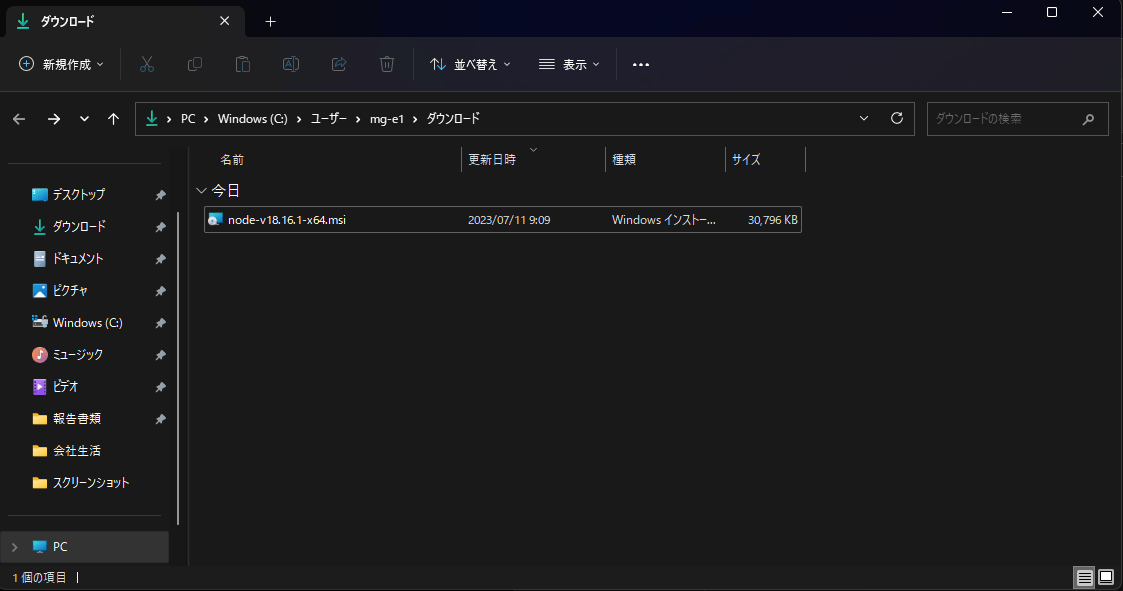
Task: Collapse the 今日 group
Action: click(201, 191)
